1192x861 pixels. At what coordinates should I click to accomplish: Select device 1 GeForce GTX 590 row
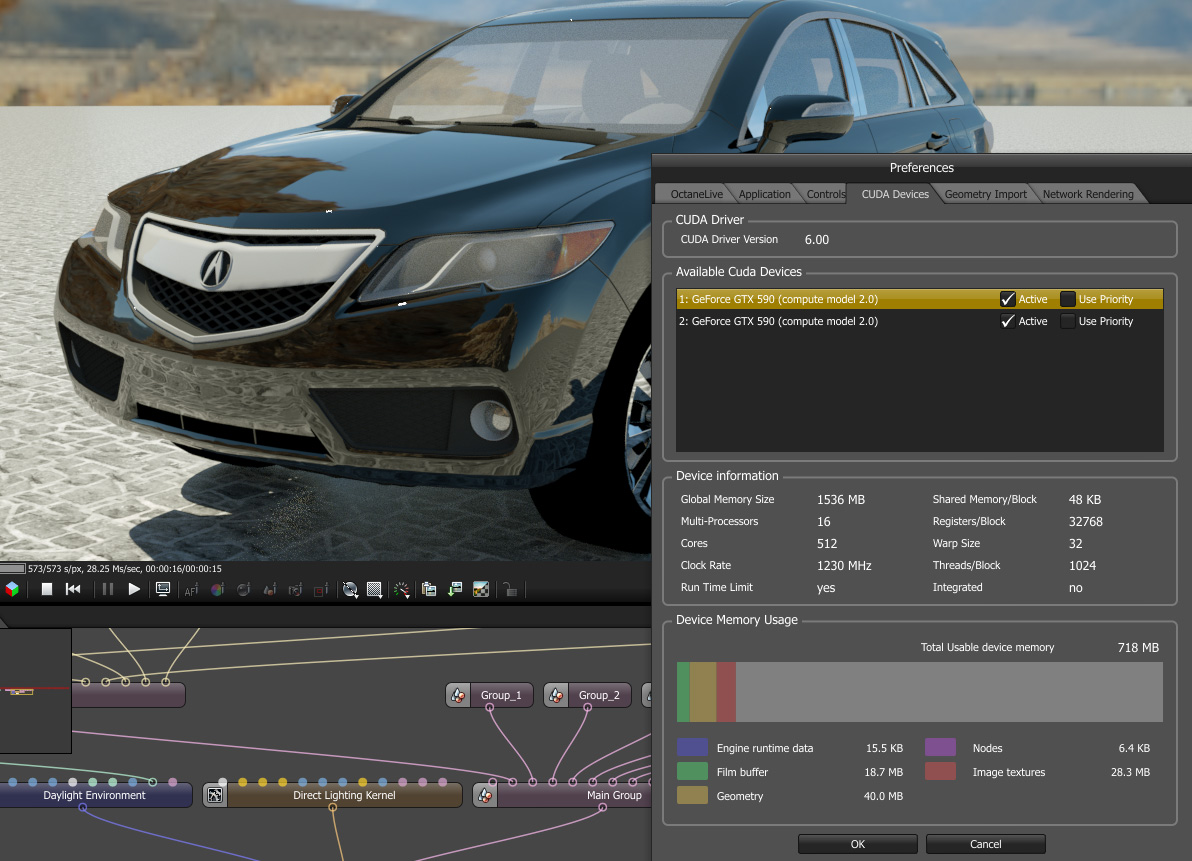point(919,299)
